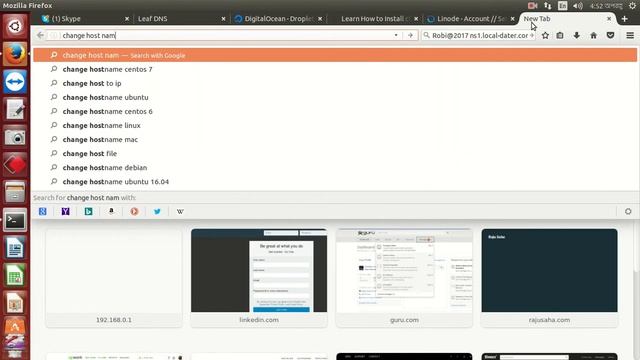Switch to Learn How to Install tab
Viewport: 640px width, 360px height.
coord(374,19)
